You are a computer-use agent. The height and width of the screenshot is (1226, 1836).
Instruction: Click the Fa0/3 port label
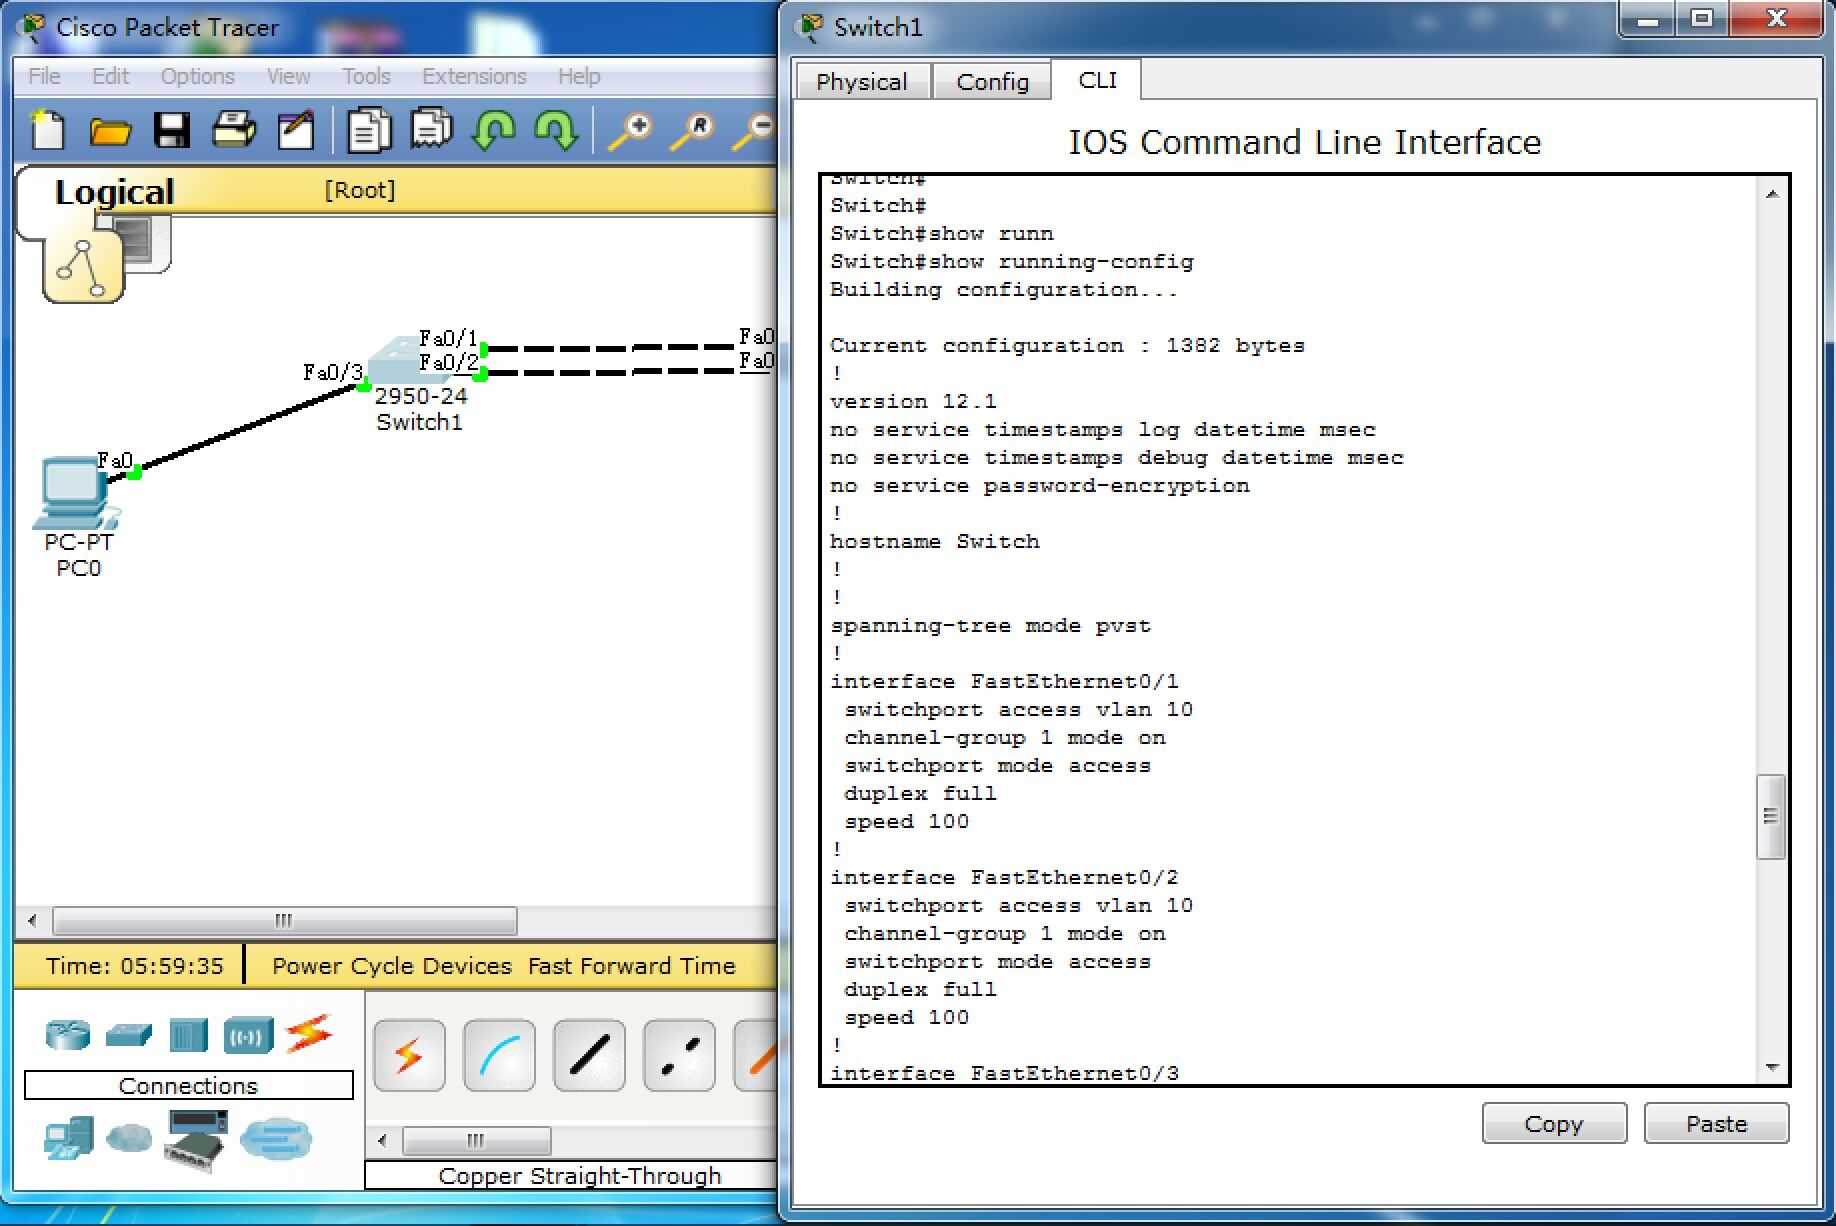(332, 372)
